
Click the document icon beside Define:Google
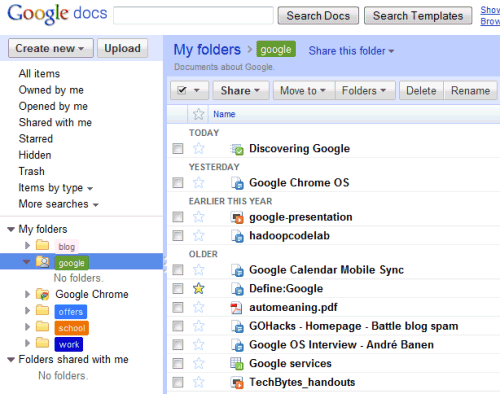tap(237, 289)
